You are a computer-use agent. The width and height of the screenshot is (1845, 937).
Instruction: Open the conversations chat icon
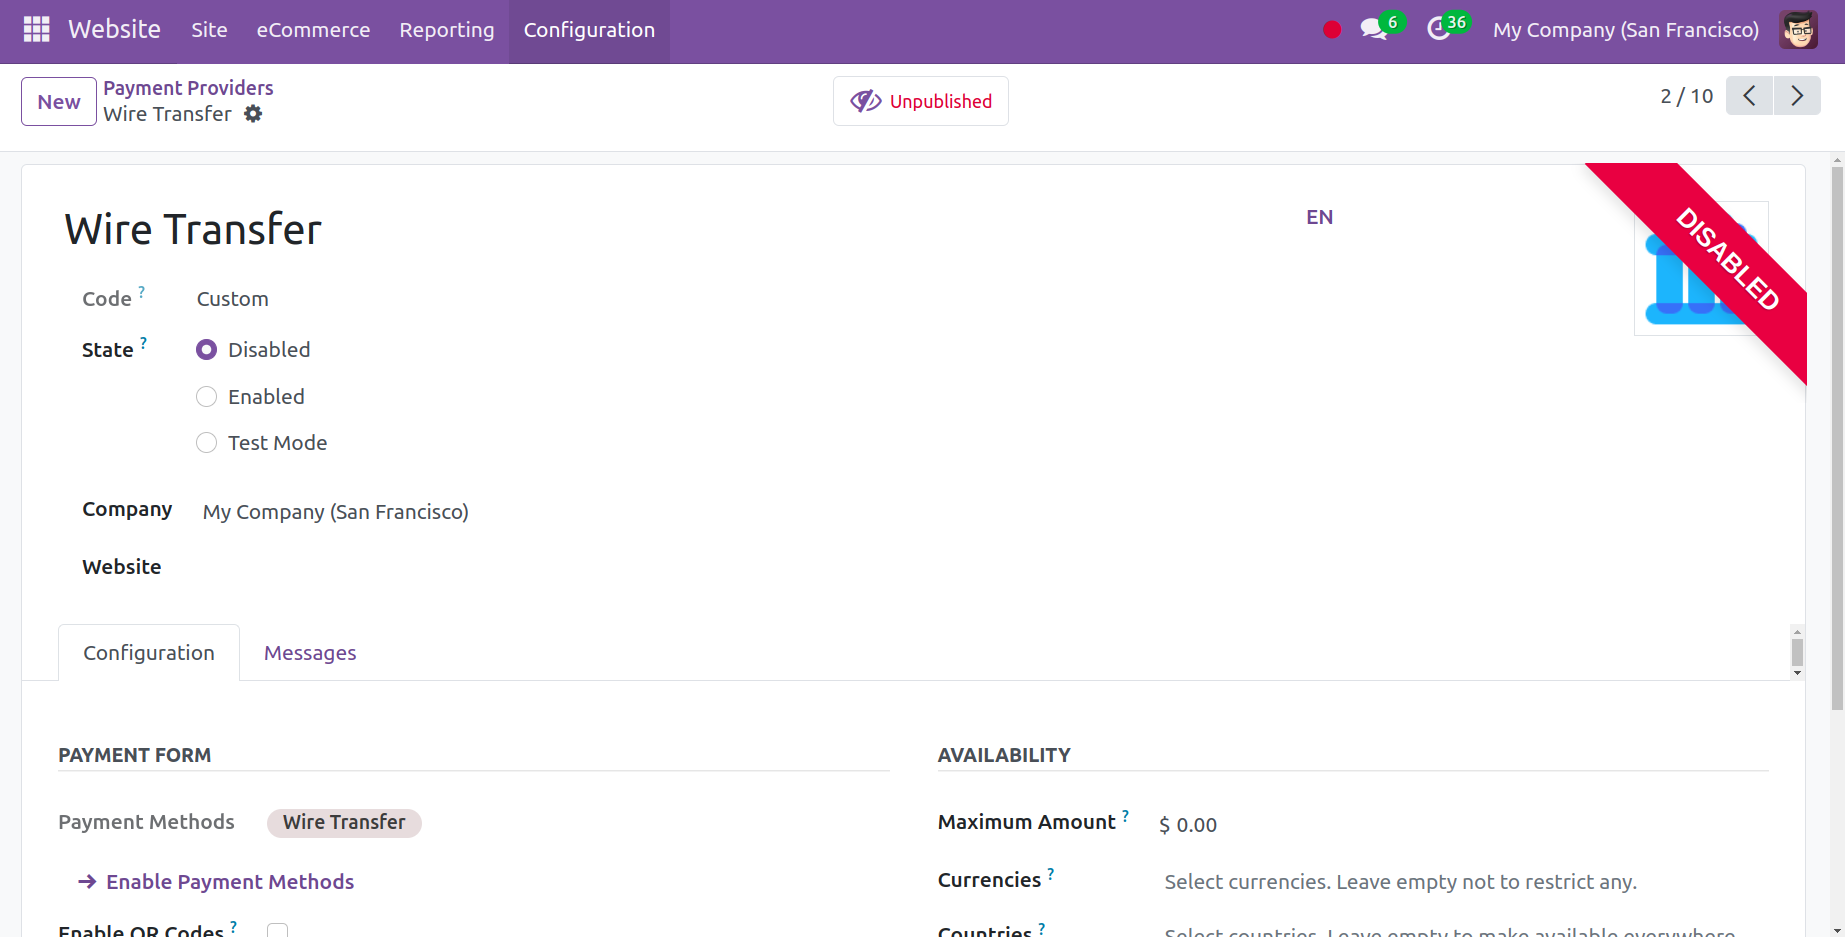(x=1374, y=30)
